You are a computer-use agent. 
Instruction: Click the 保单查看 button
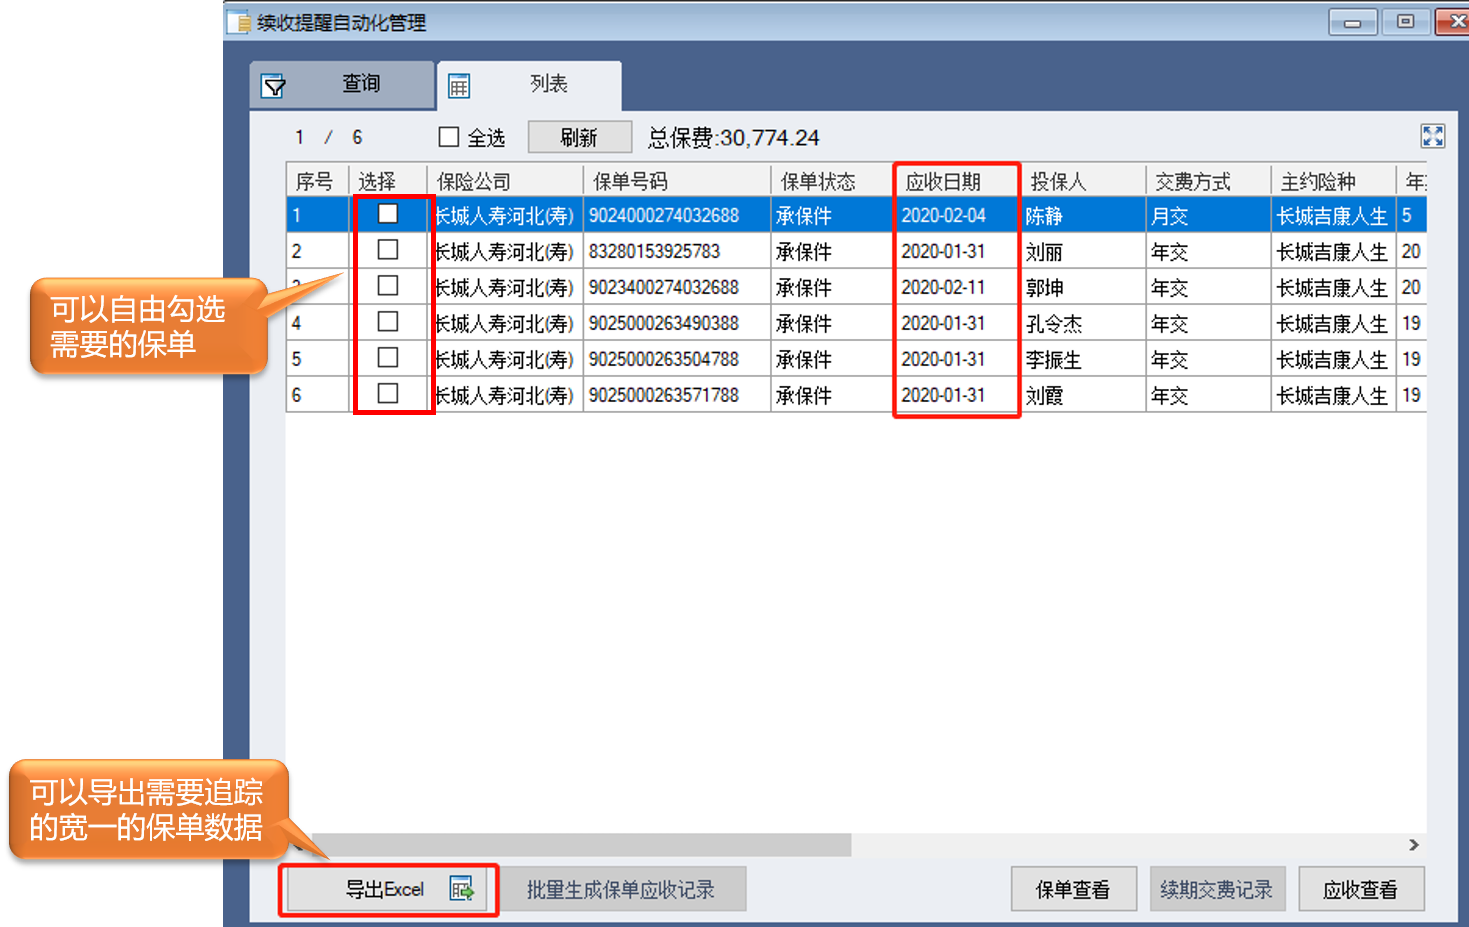pyautogui.click(x=1072, y=889)
